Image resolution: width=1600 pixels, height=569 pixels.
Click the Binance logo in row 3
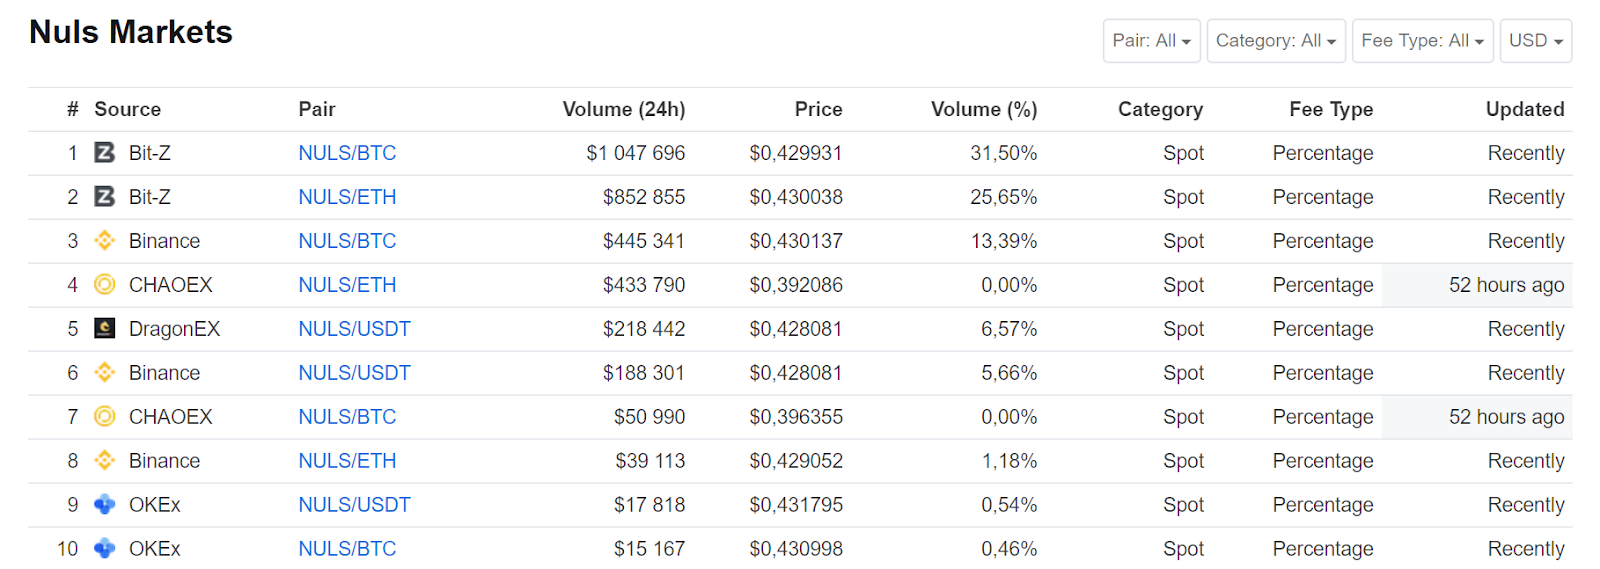click(104, 241)
